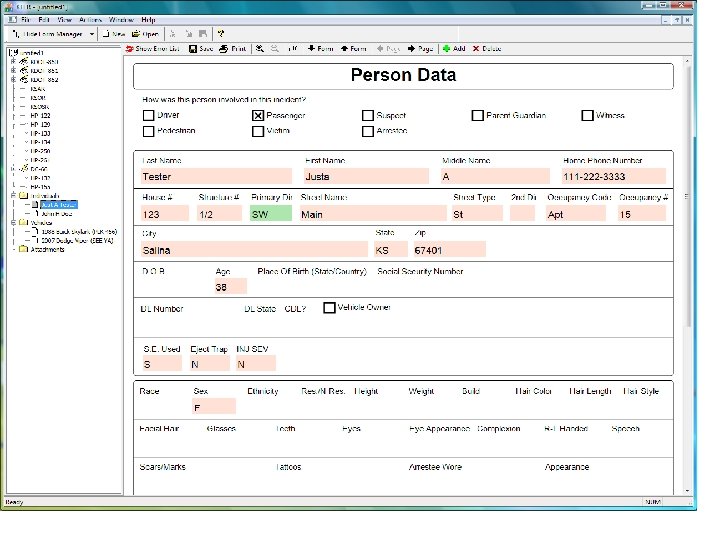
Task: Click the First Name field containing Justa
Action: (366, 176)
